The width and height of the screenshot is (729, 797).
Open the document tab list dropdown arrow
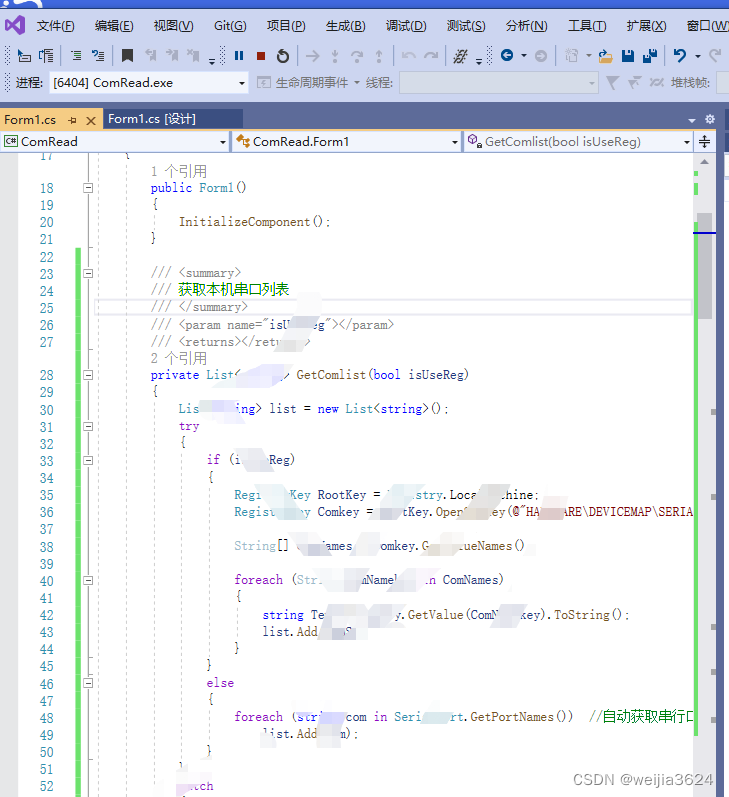click(691, 120)
